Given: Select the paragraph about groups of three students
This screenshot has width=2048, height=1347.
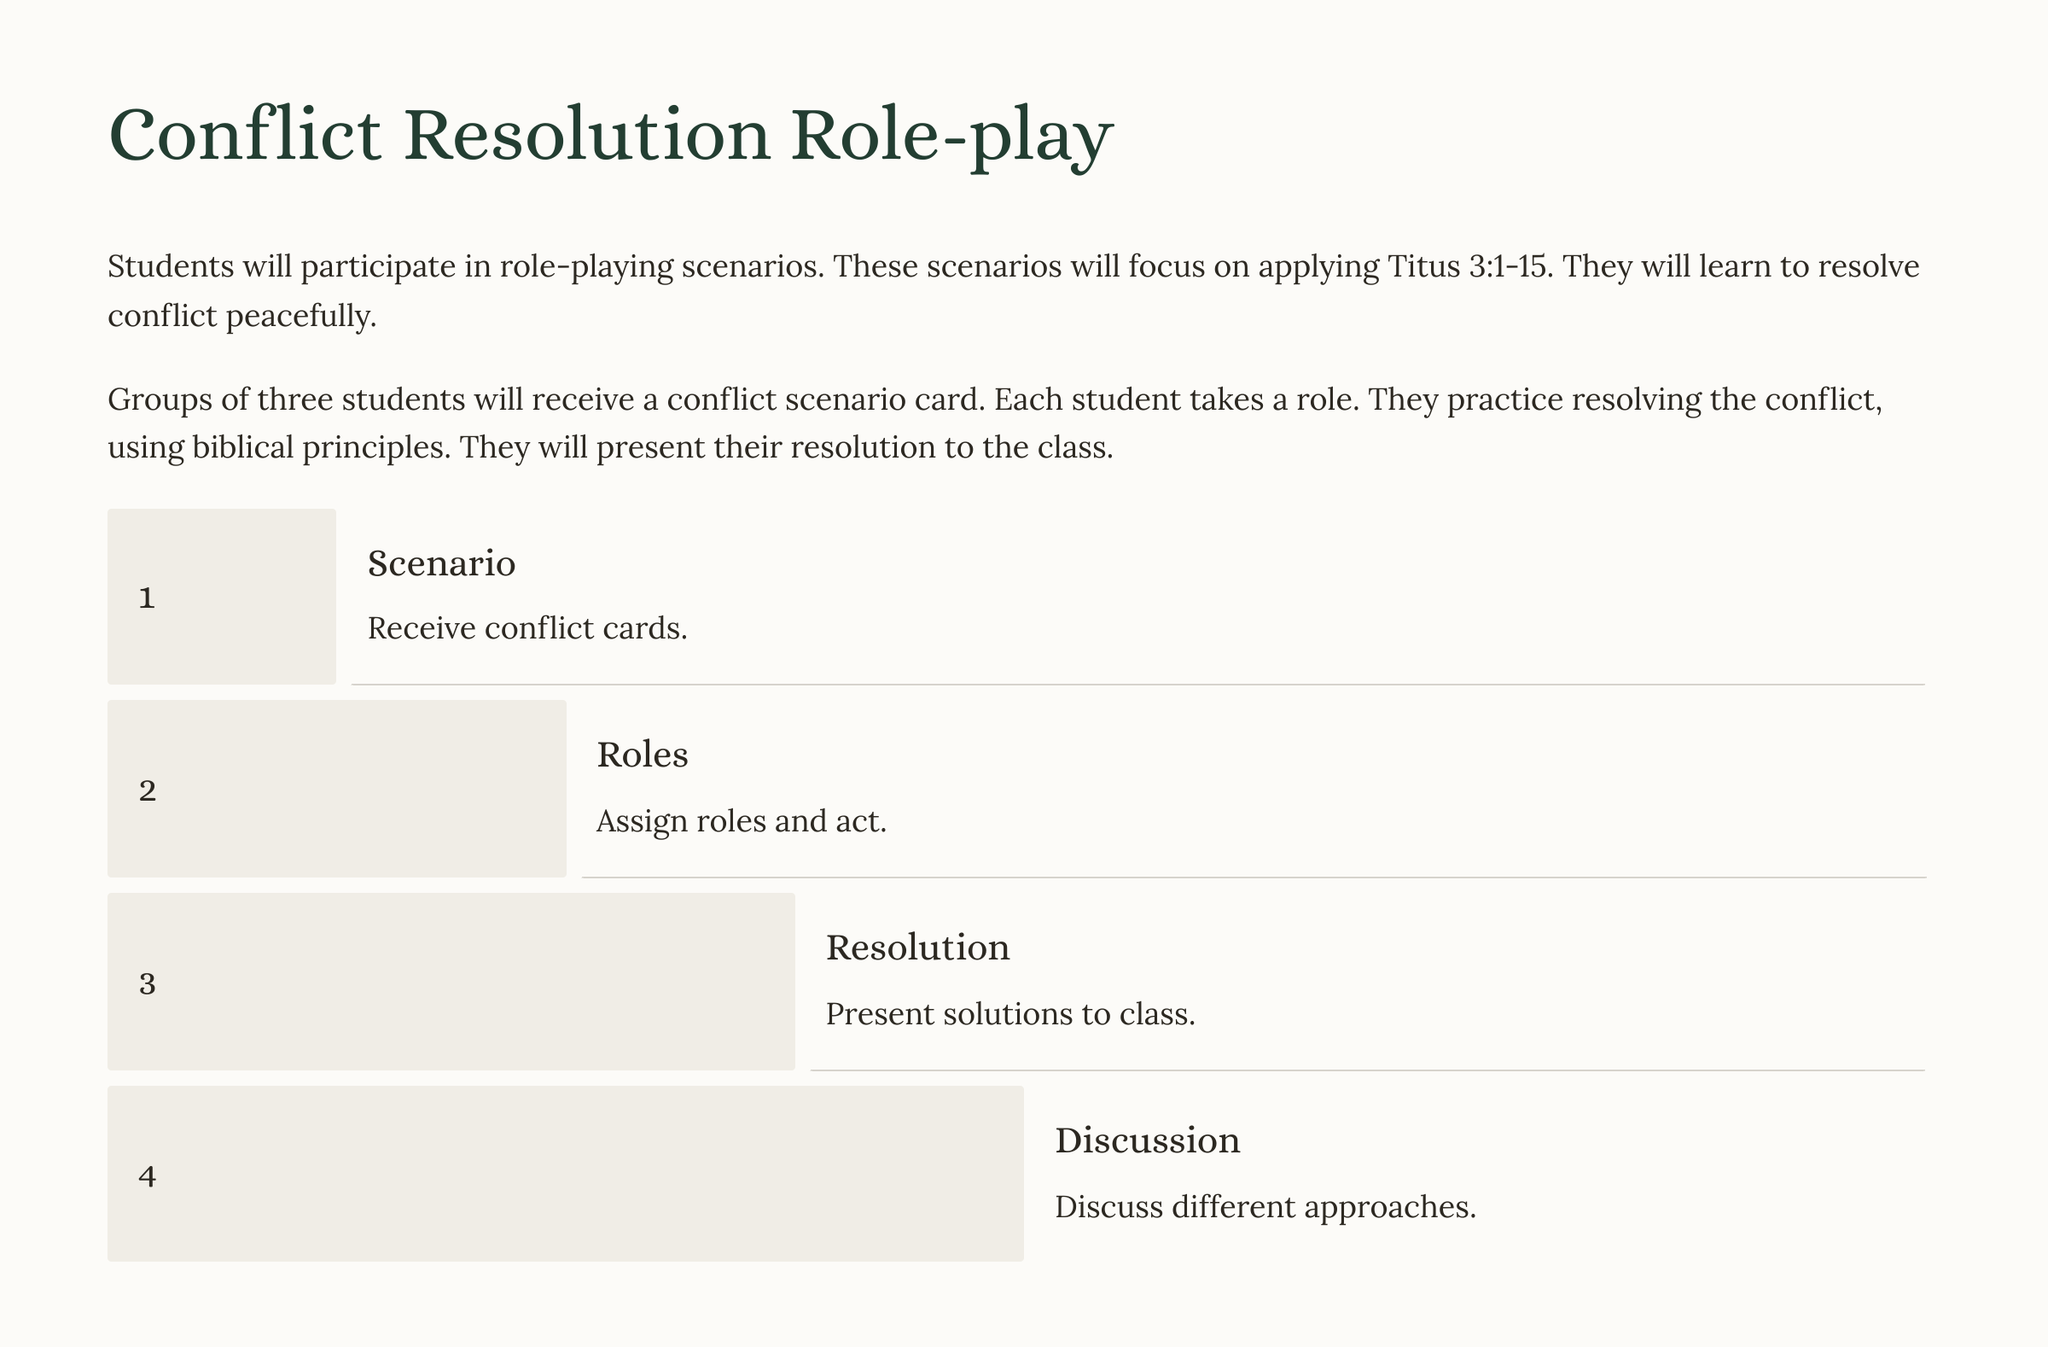Looking at the screenshot, I should click(x=995, y=423).
